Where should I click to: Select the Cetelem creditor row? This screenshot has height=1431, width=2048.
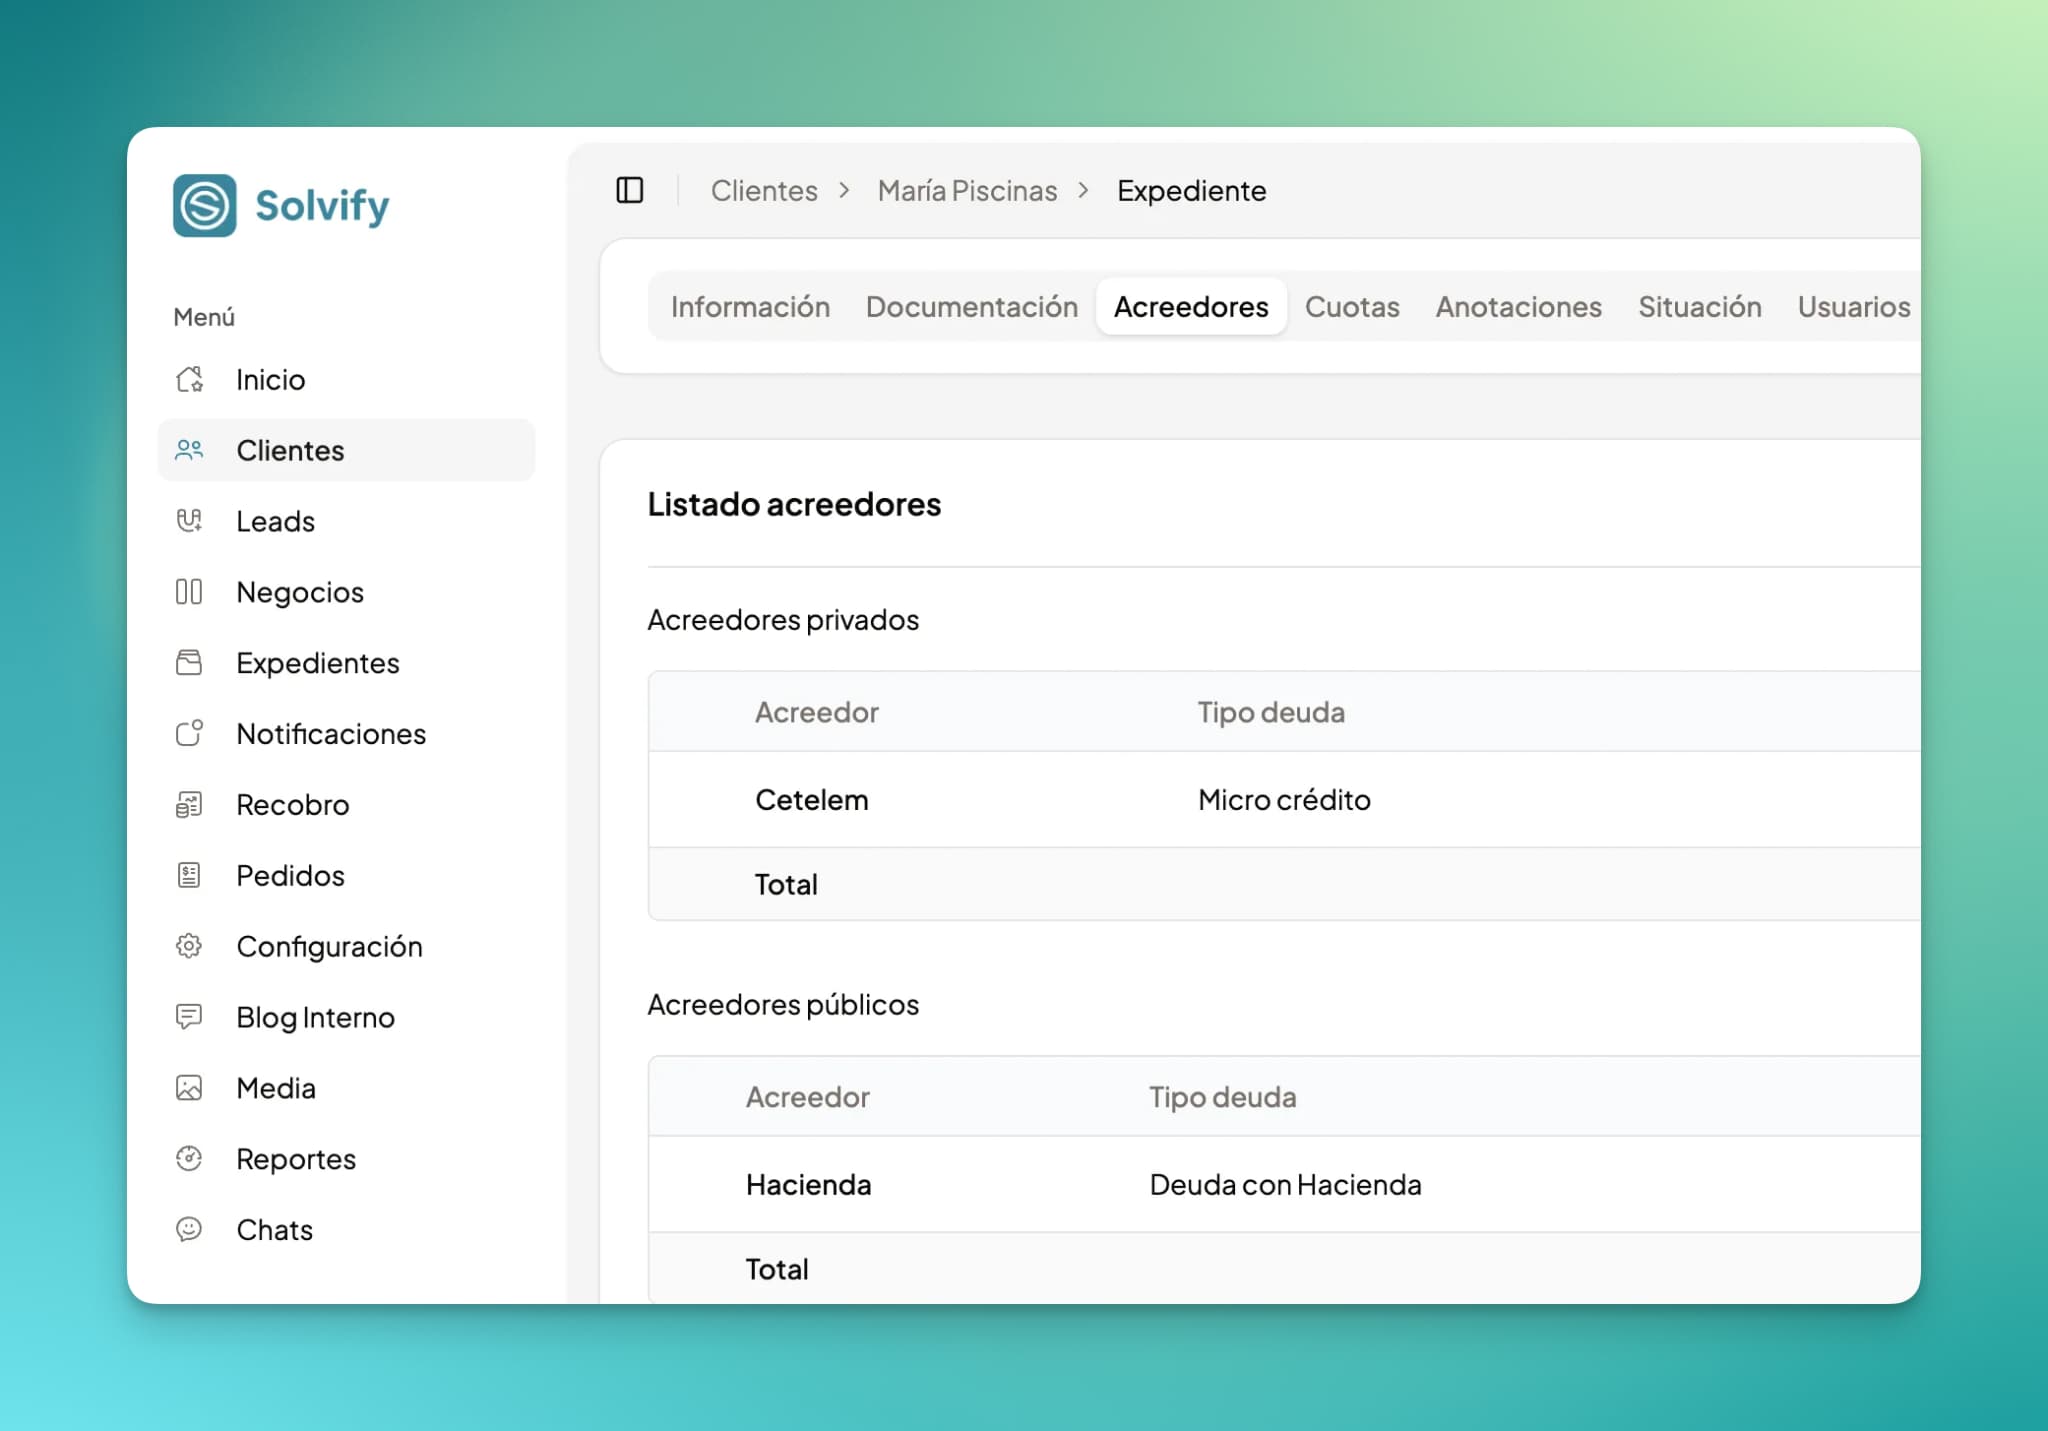(811, 800)
